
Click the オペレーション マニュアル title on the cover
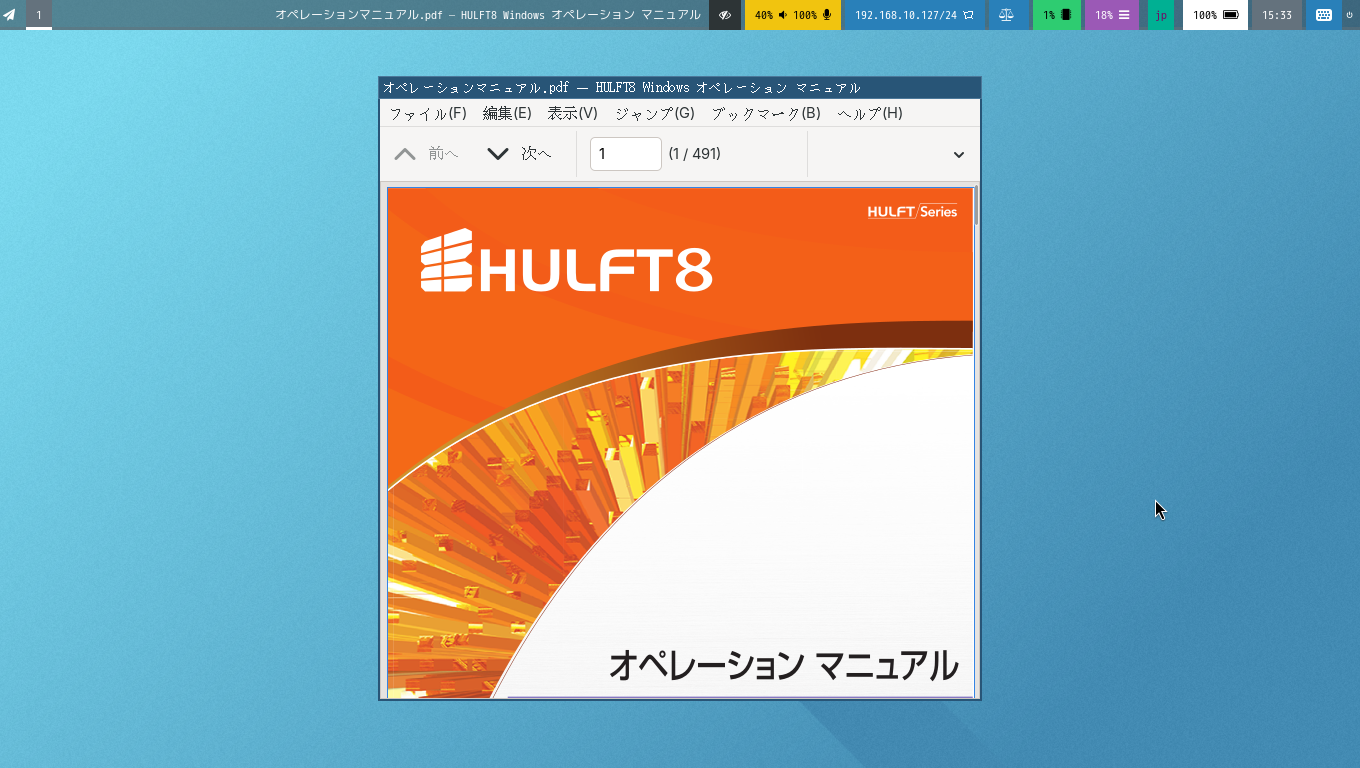783,664
